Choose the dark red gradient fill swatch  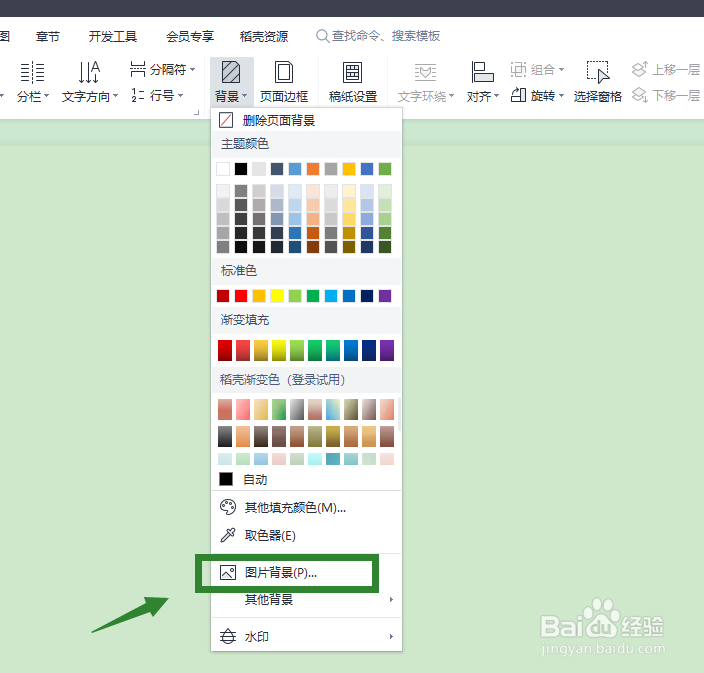225,350
